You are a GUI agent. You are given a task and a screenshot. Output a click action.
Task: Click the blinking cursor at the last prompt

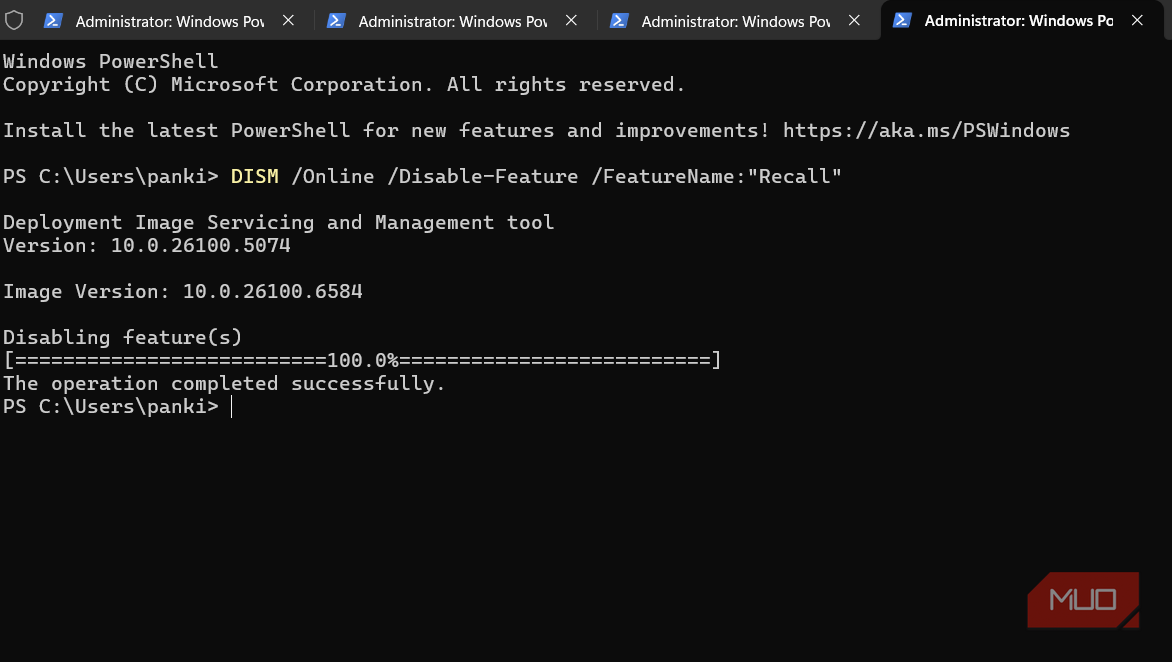coord(231,407)
